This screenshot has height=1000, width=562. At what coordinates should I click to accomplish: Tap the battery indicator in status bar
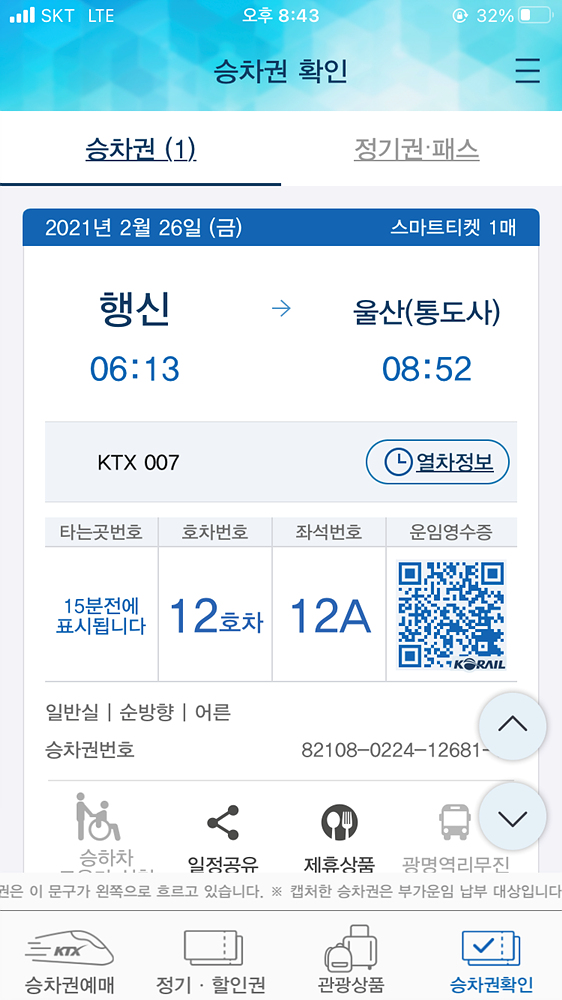tap(535, 16)
